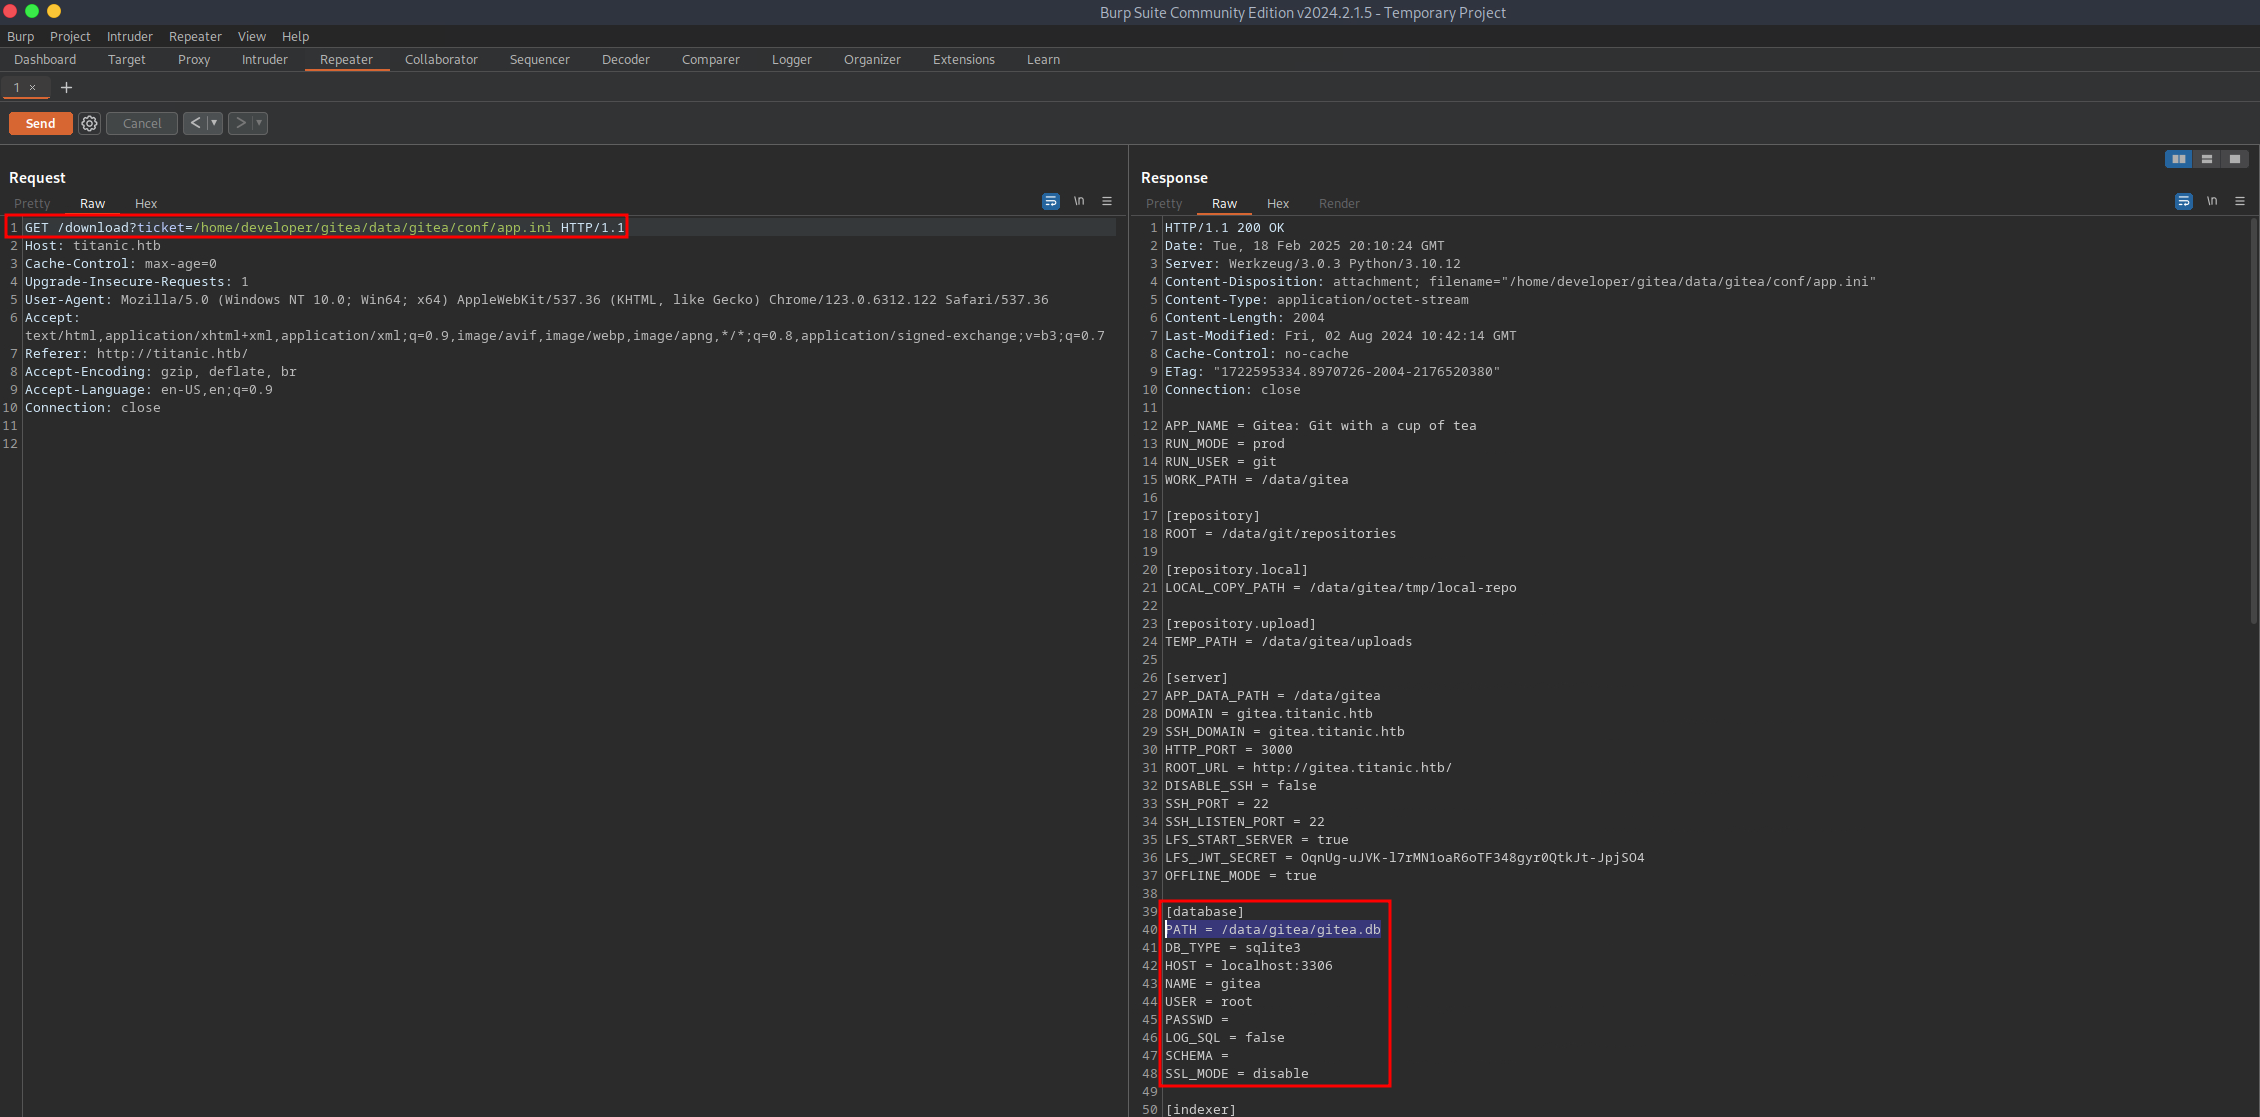Set top-bottom split layout
Image resolution: width=2260 pixels, height=1117 pixels.
[2206, 159]
